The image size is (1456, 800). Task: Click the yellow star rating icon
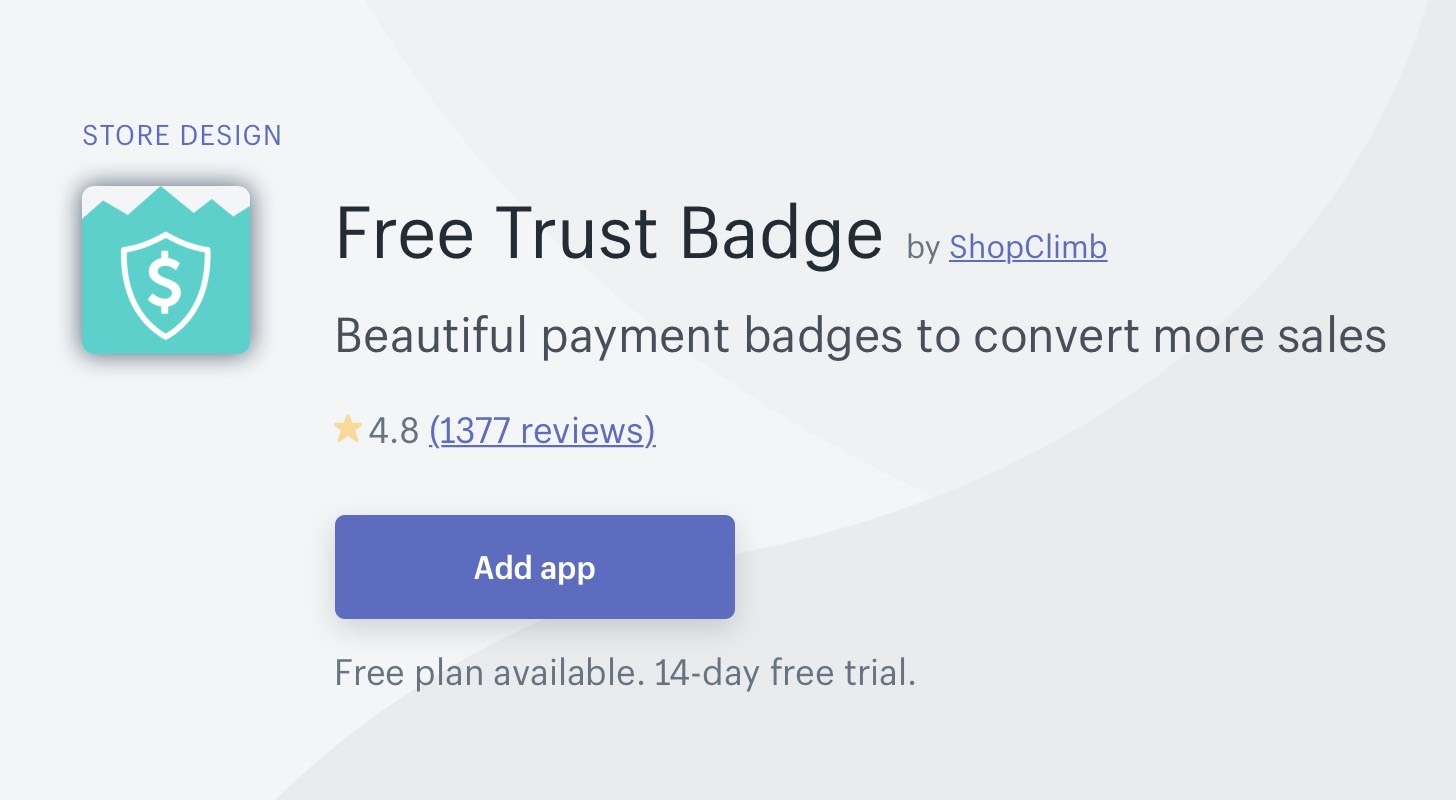tap(348, 431)
